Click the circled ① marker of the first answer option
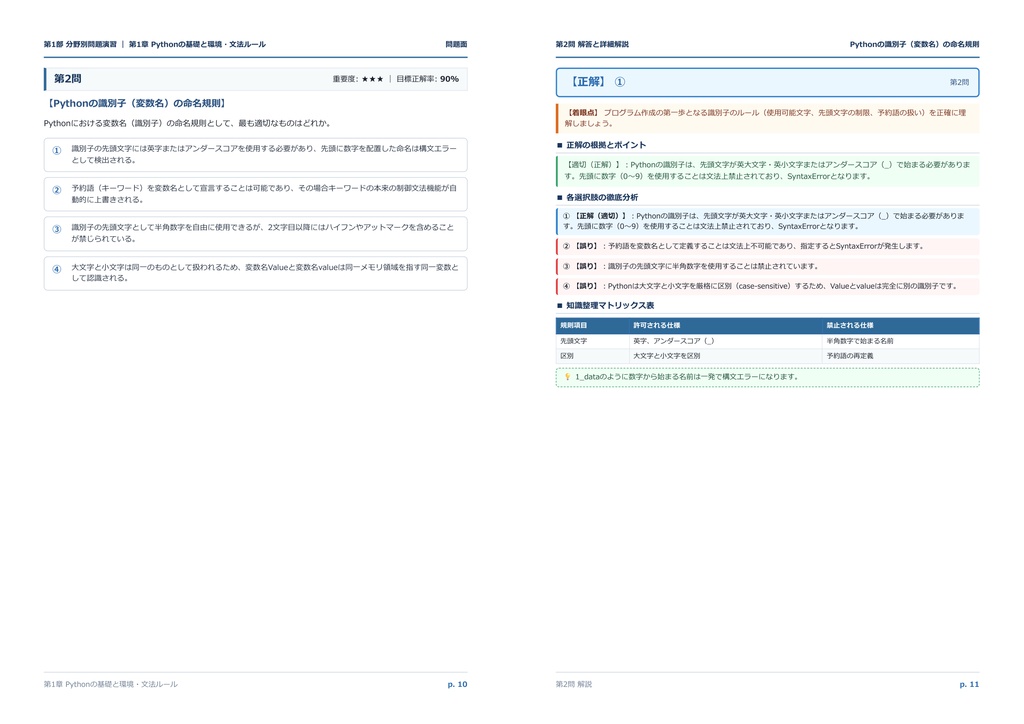 point(57,150)
